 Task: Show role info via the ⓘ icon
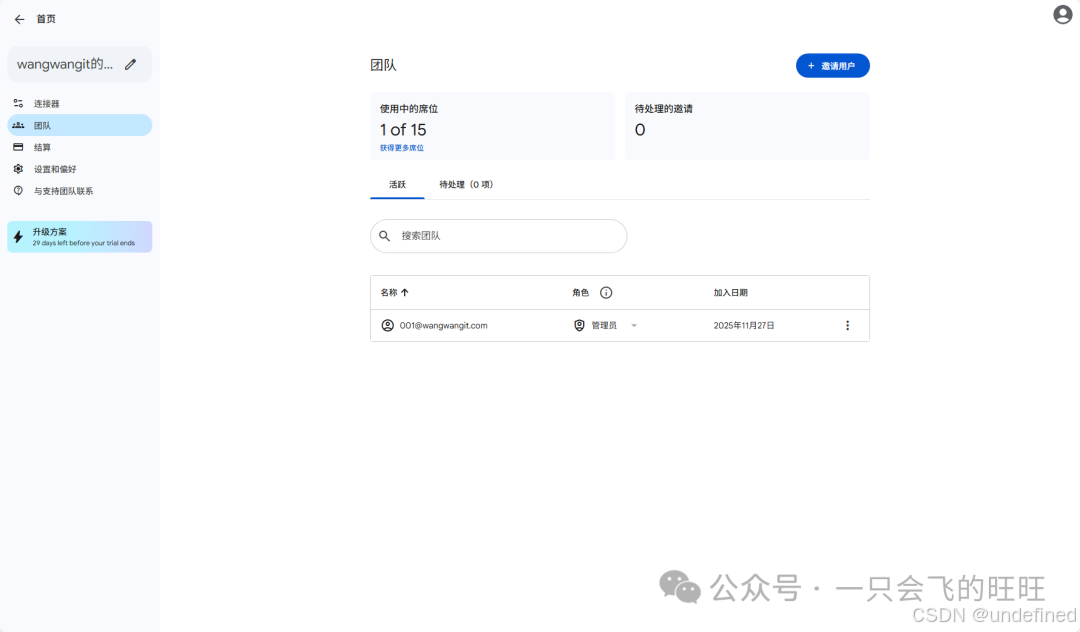point(606,293)
